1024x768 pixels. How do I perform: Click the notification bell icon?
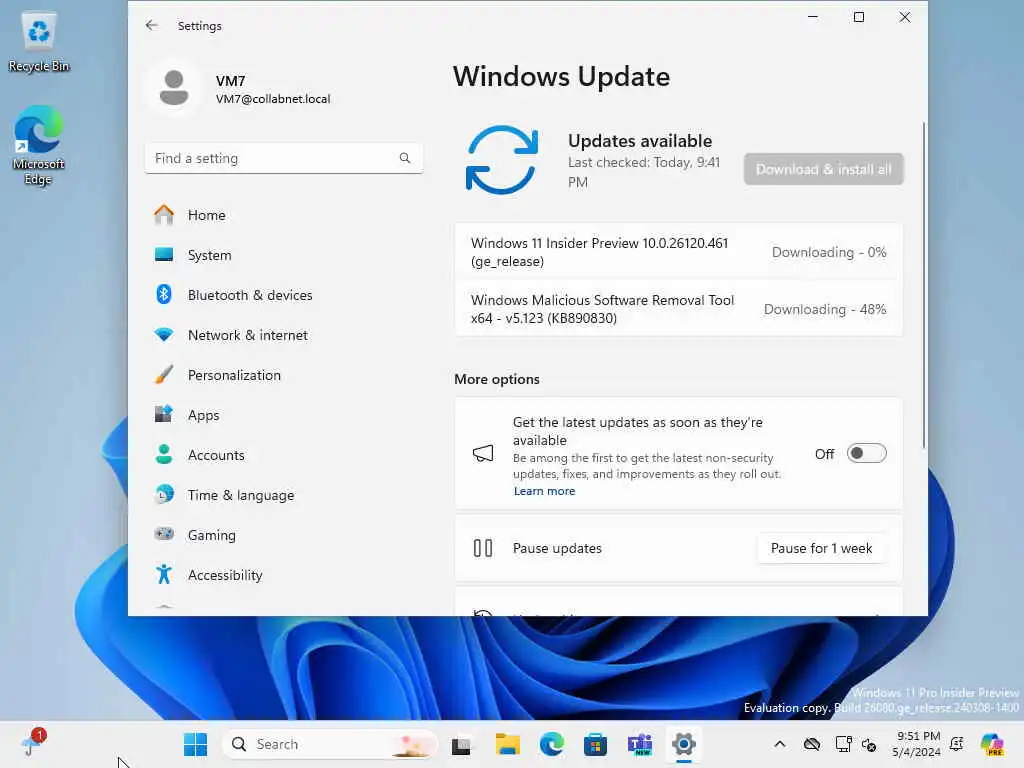[957, 744]
